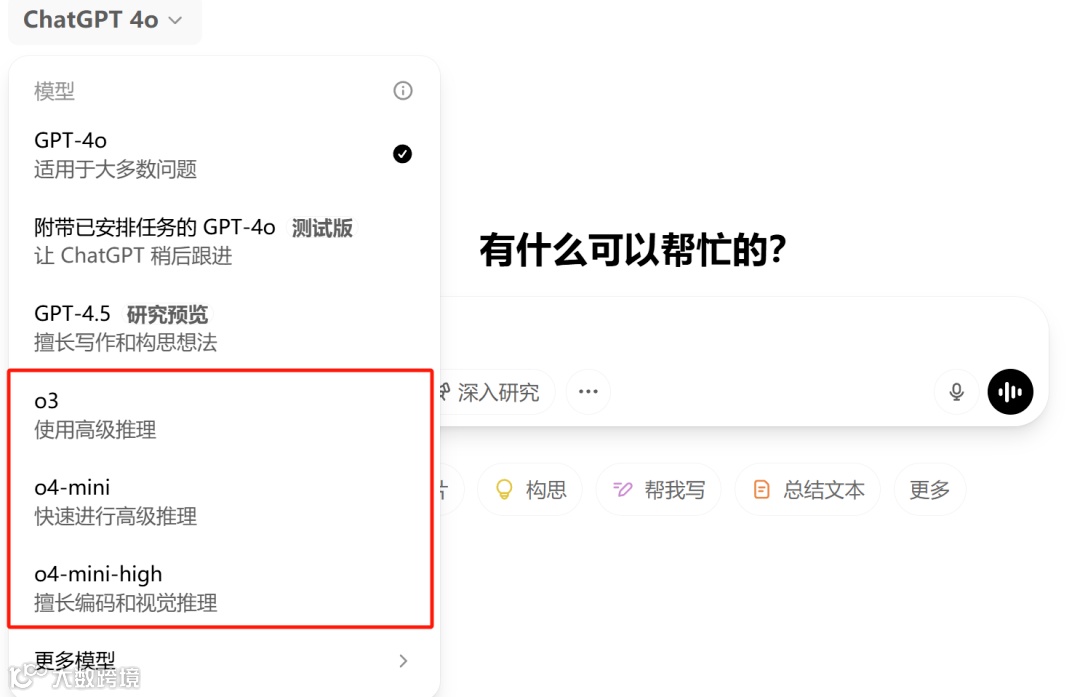Collapse the ChatGPT 4o model dropdown

[105, 20]
